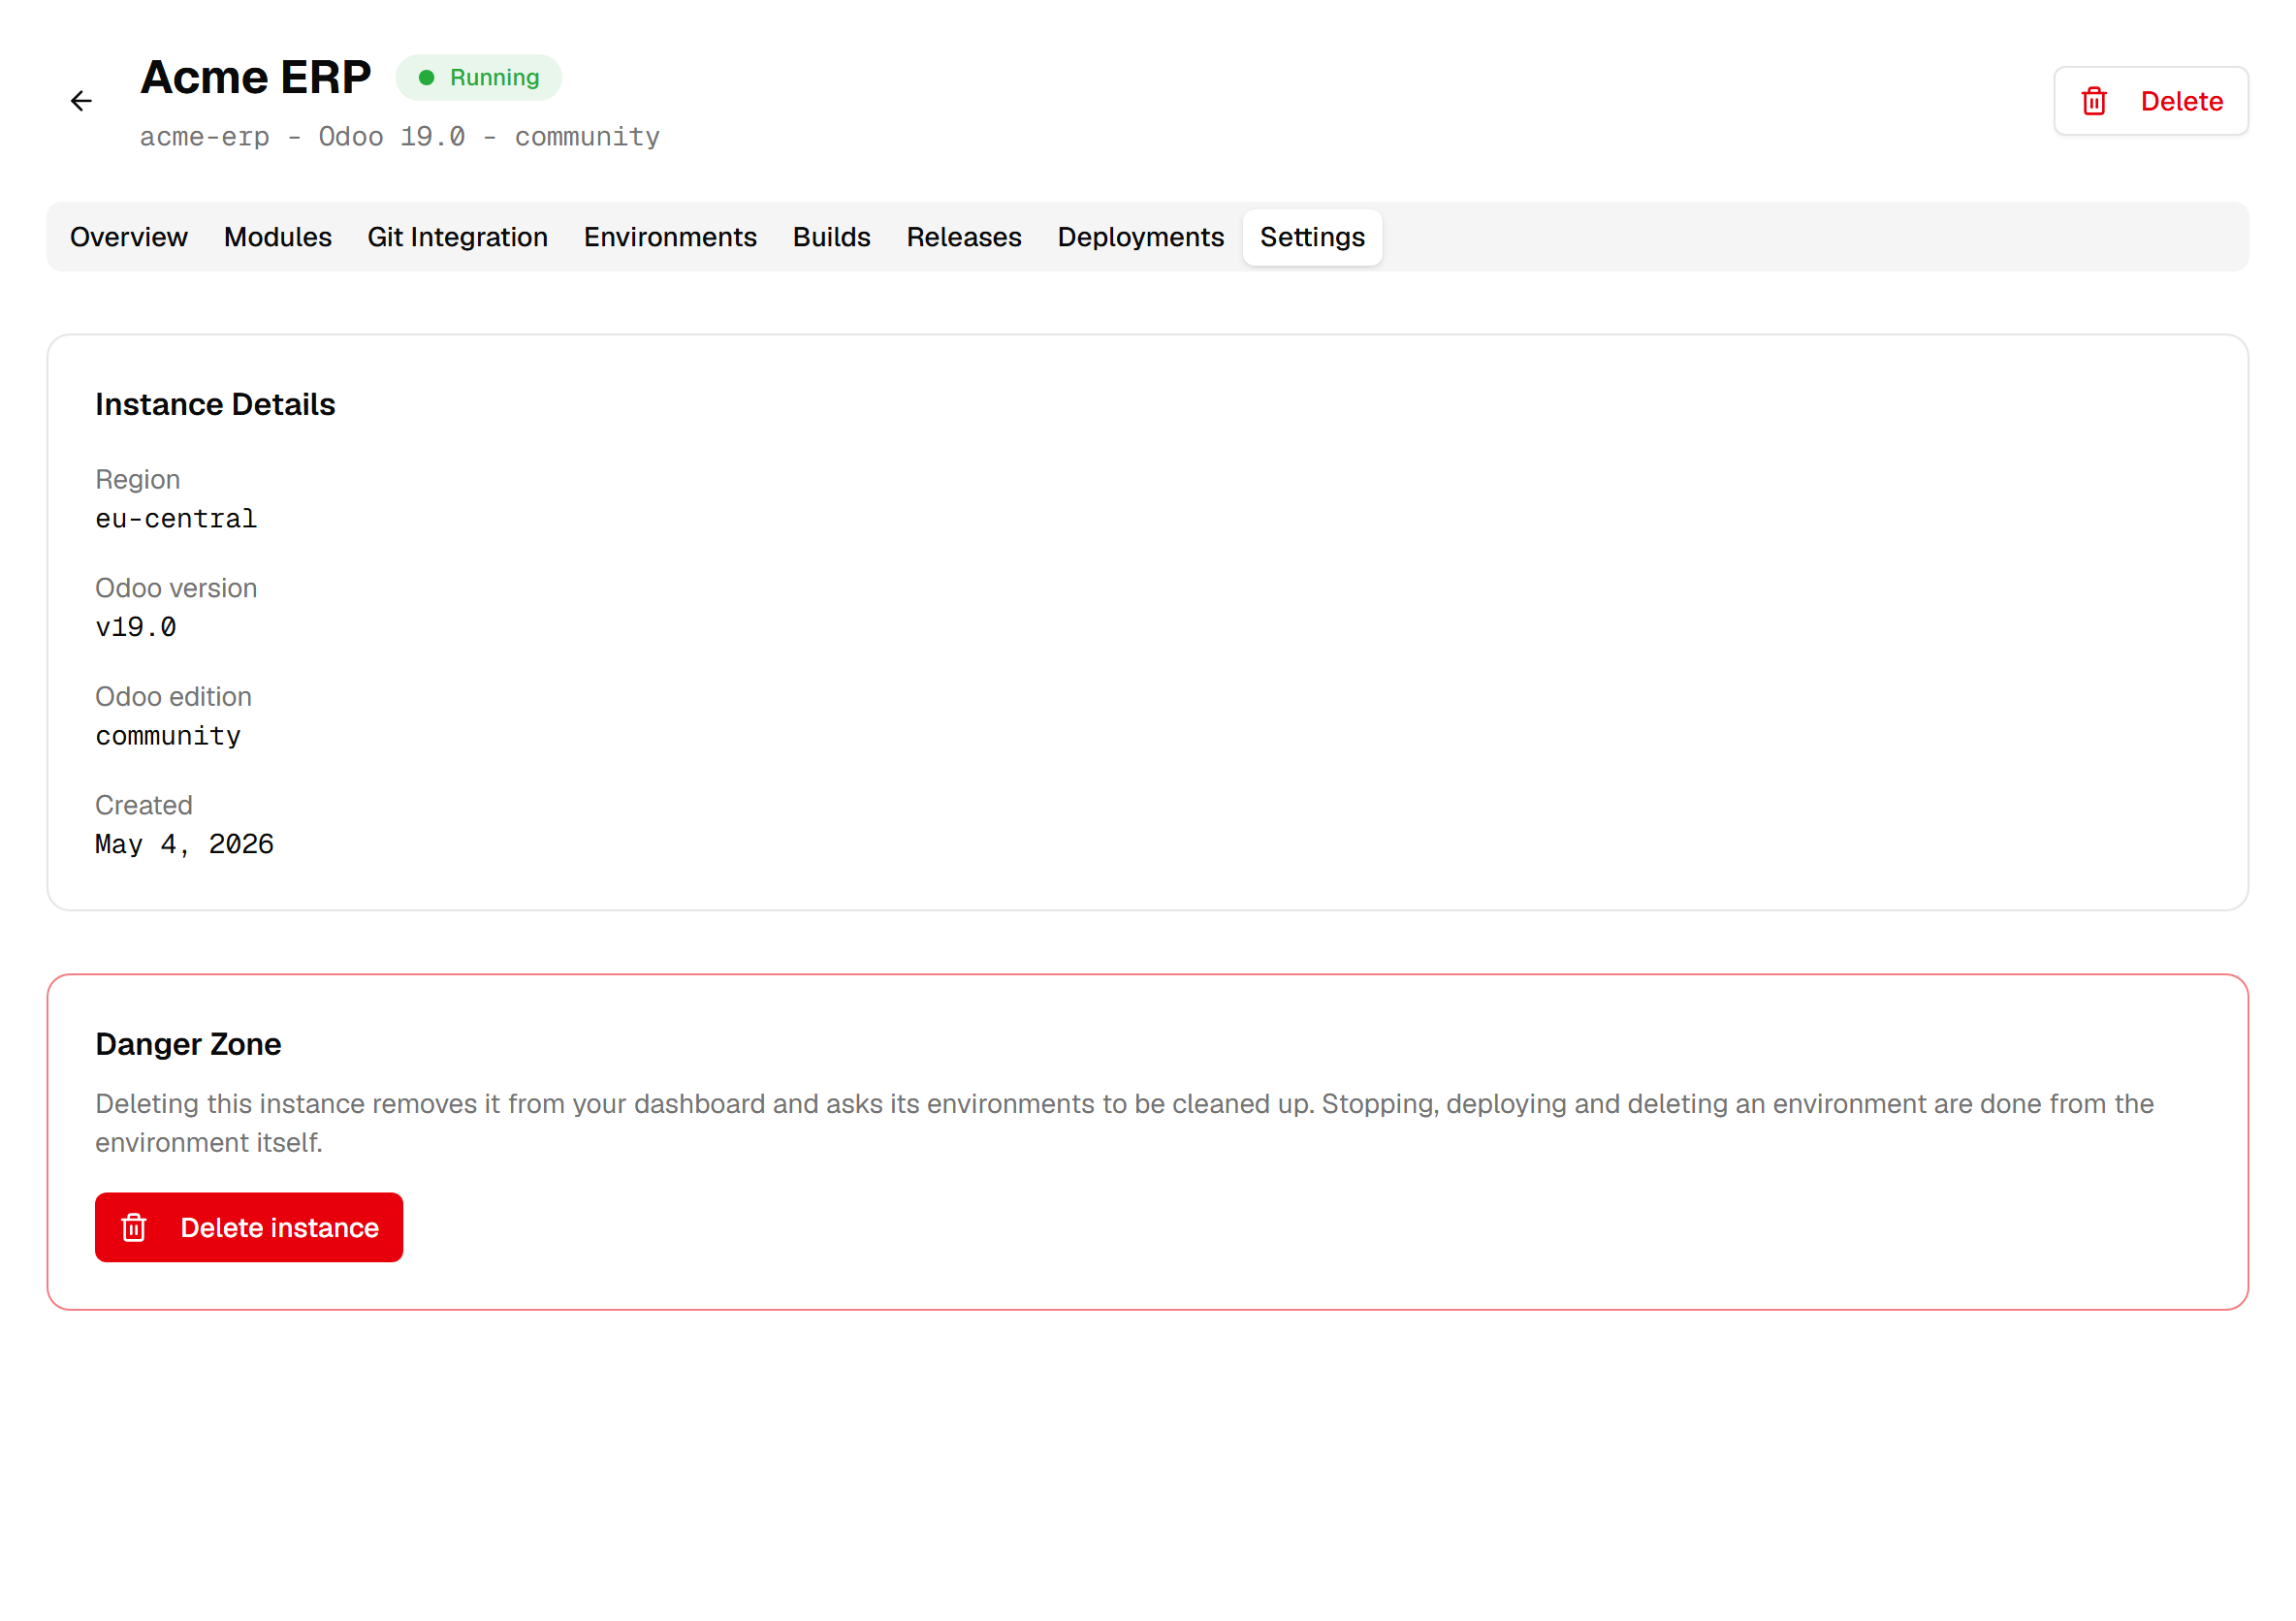Image resolution: width=2296 pixels, height=1621 pixels.
Task: Click the Acme ERP title
Action: pos(255,77)
